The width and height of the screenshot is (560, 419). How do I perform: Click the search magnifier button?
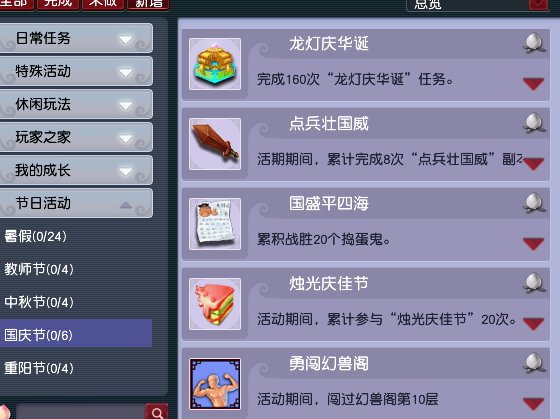[157, 412]
